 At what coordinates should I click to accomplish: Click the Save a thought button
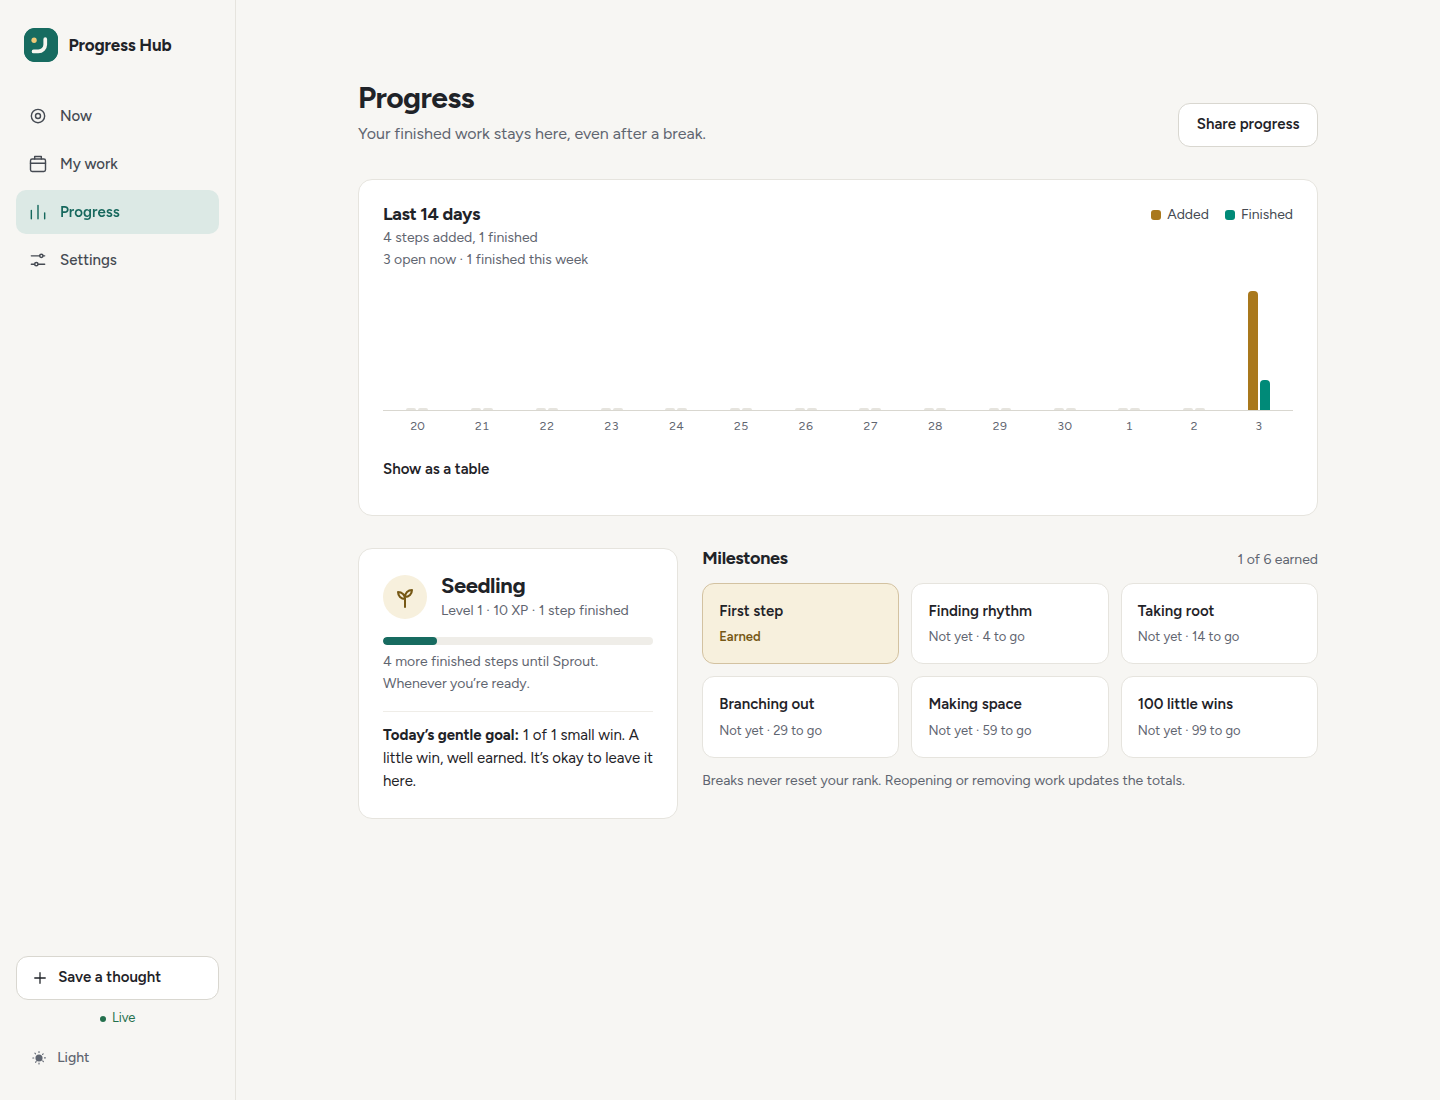pos(117,978)
